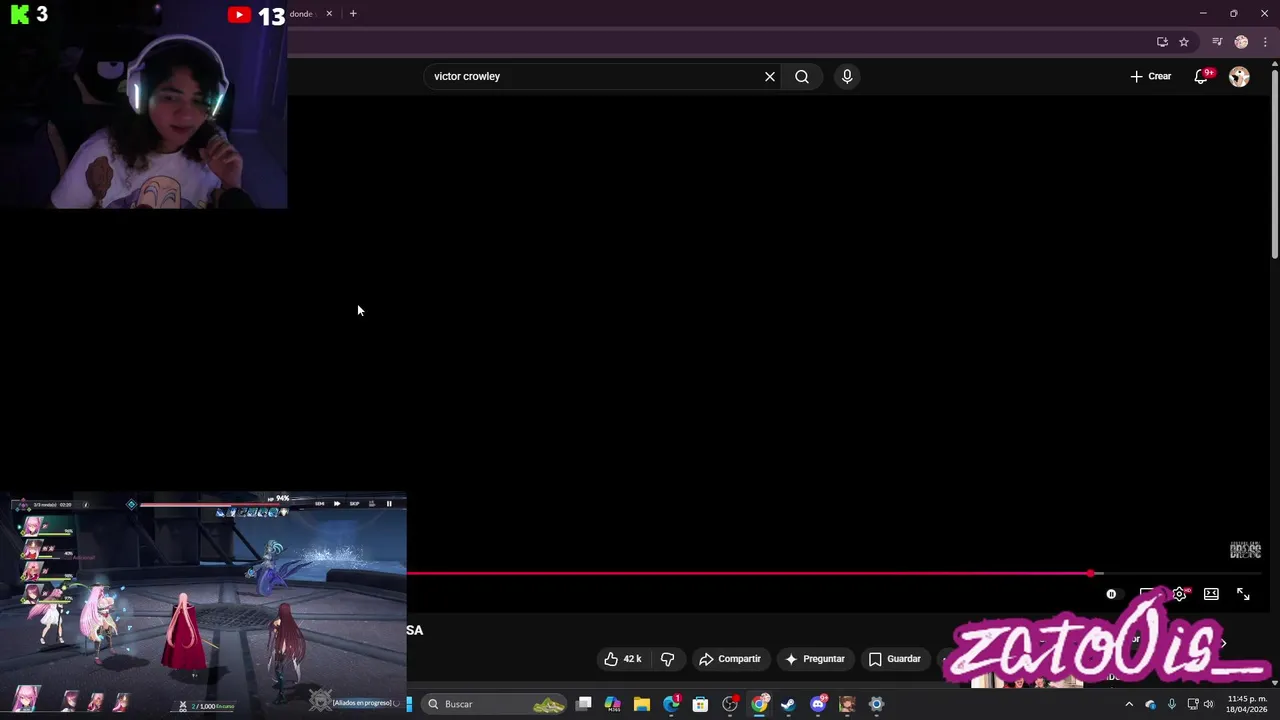The image size is (1280, 720).
Task: Switch to Google Chrome in the taskbar
Action: pos(759,704)
